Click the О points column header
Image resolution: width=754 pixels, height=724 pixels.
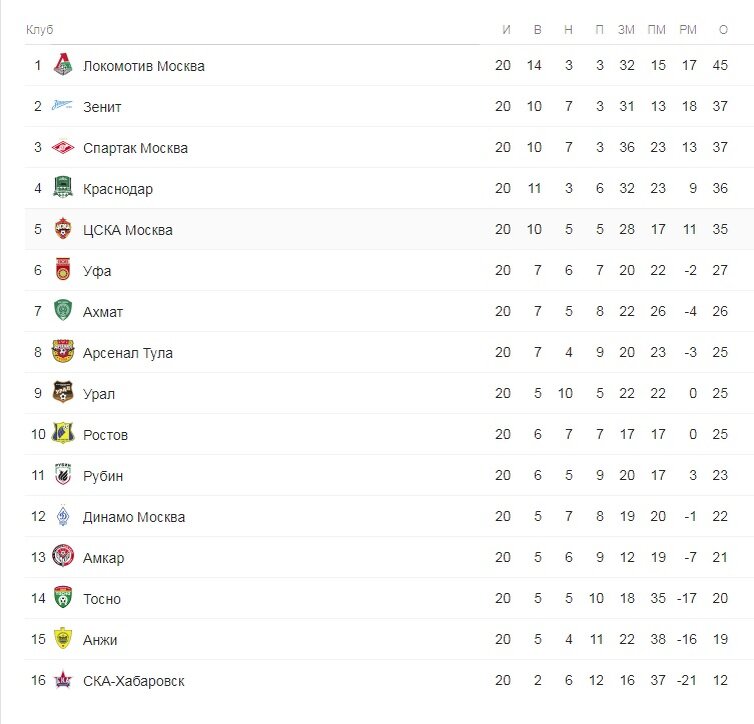(x=723, y=30)
